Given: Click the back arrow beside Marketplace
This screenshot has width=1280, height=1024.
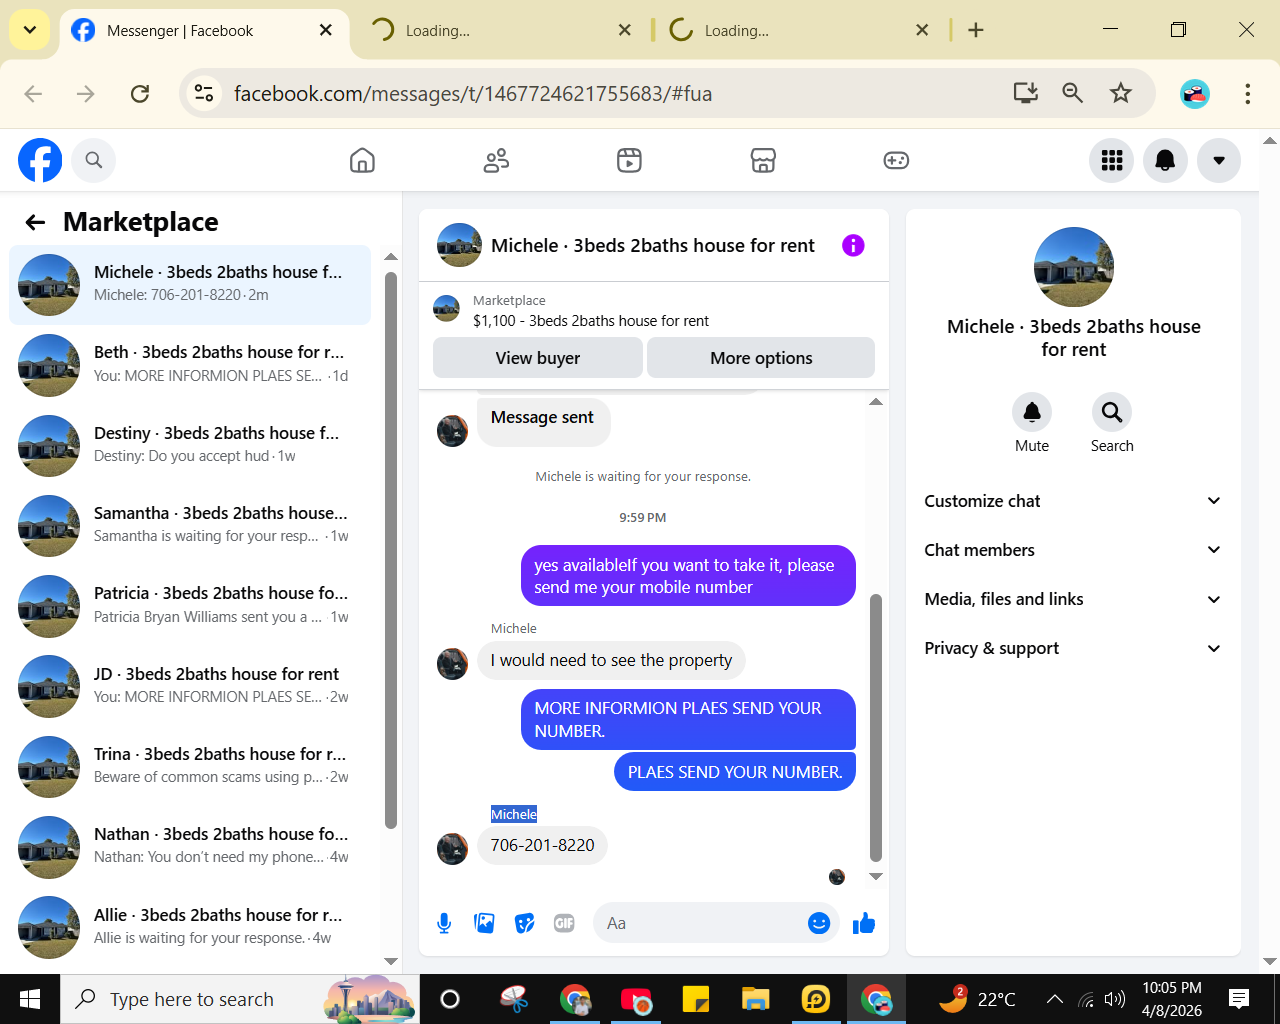Looking at the screenshot, I should (36, 222).
